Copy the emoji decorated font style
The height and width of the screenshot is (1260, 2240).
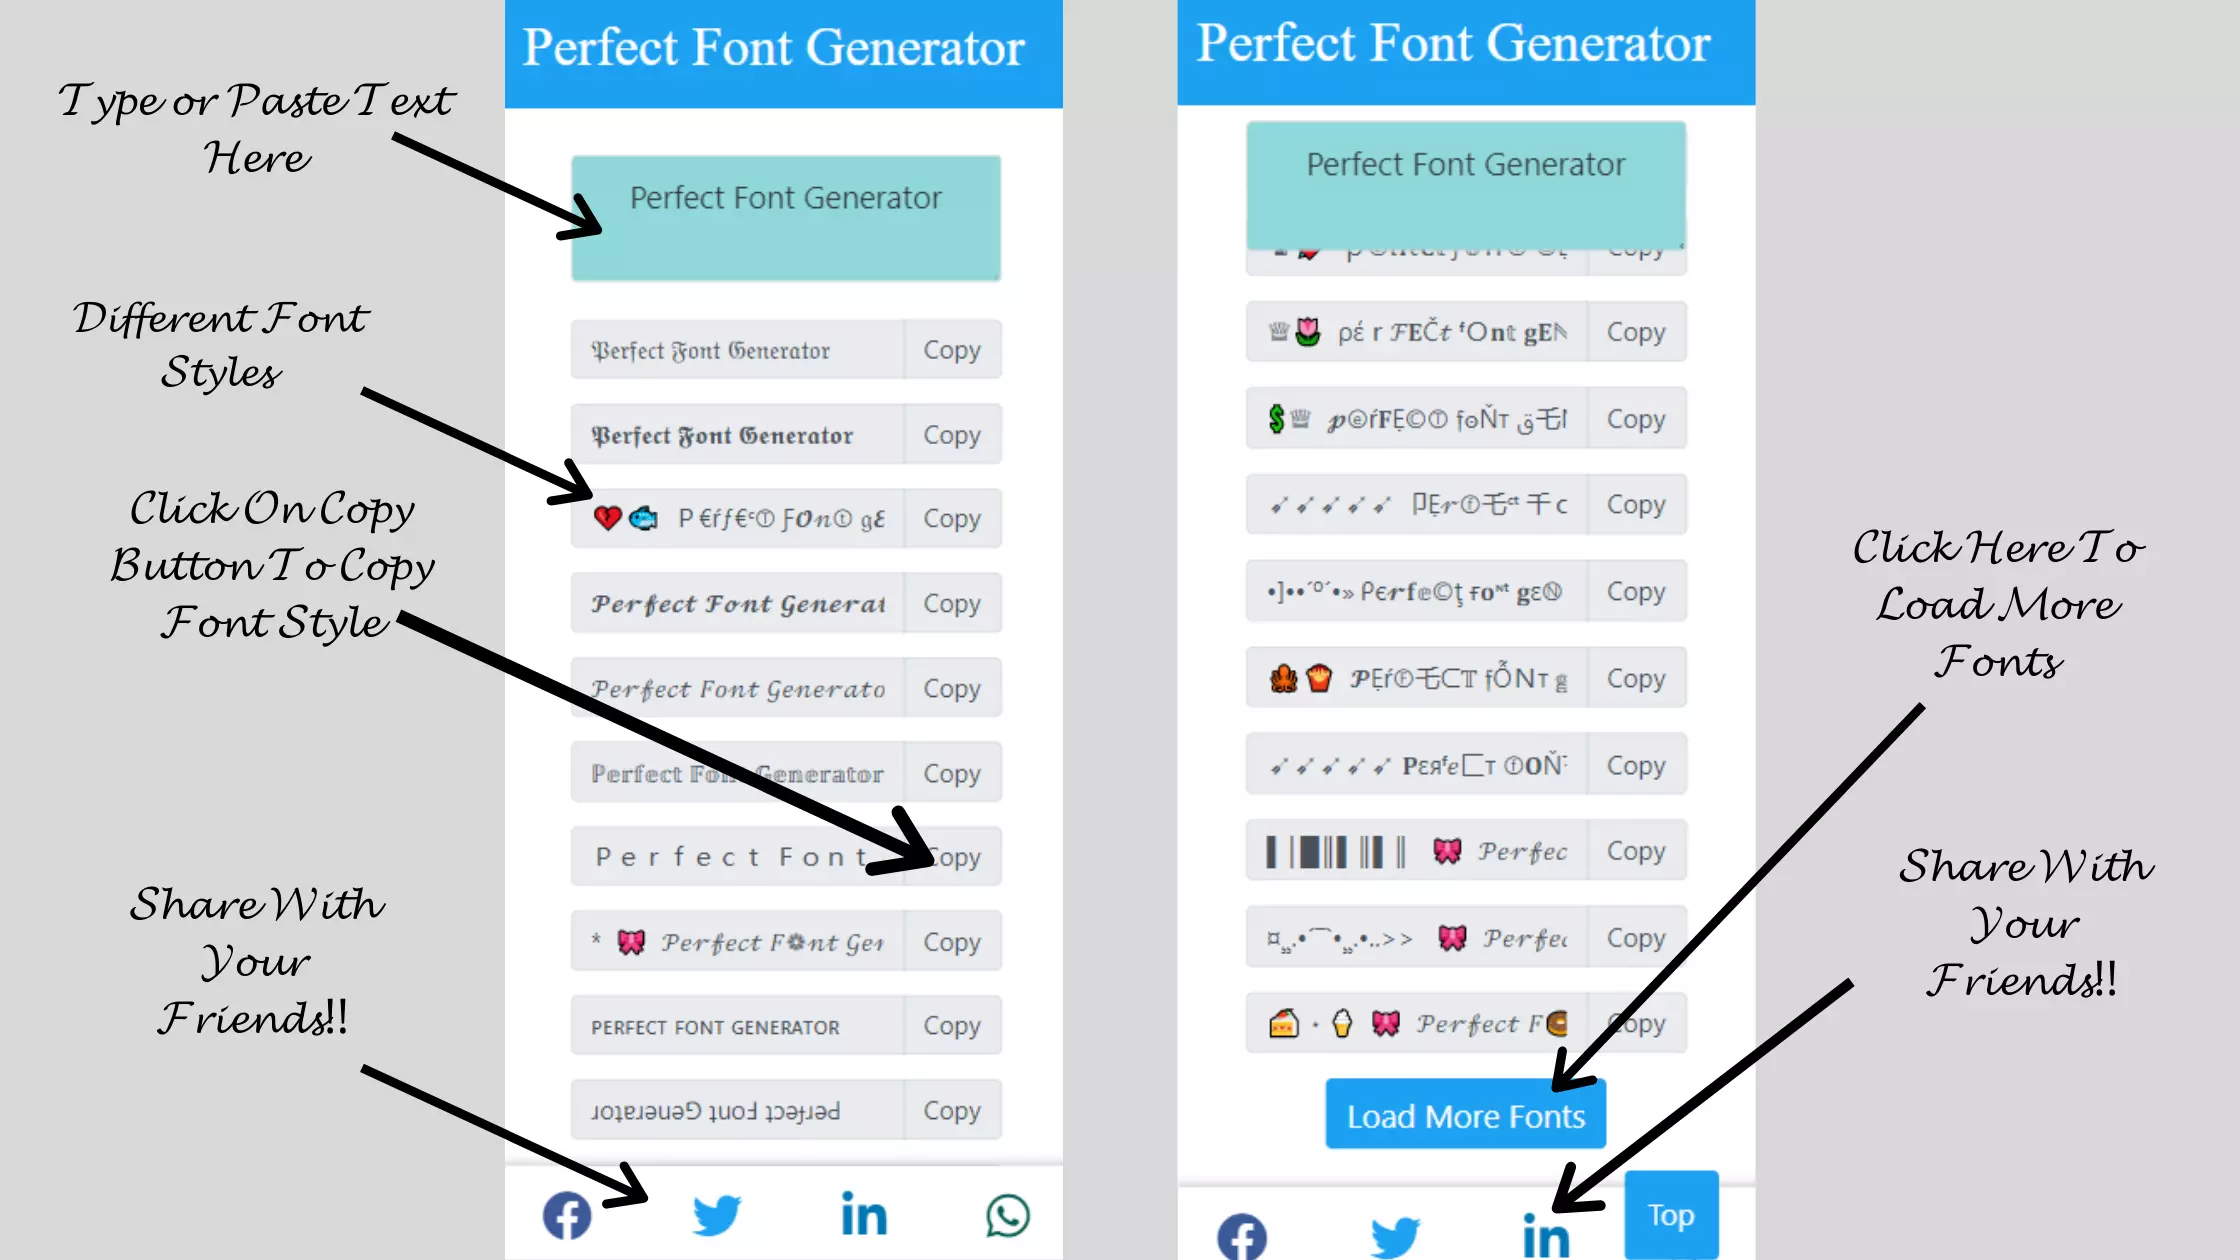(x=951, y=518)
